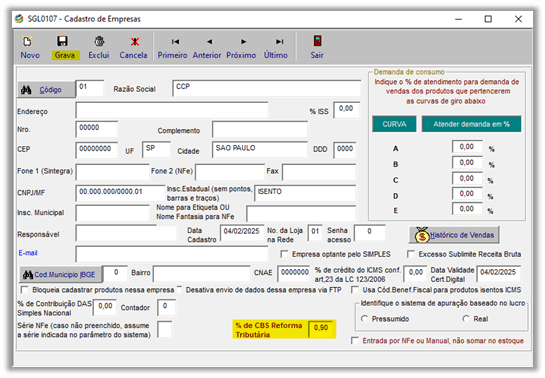Open Código search binoculars button

pyautogui.click(x=46, y=90)
